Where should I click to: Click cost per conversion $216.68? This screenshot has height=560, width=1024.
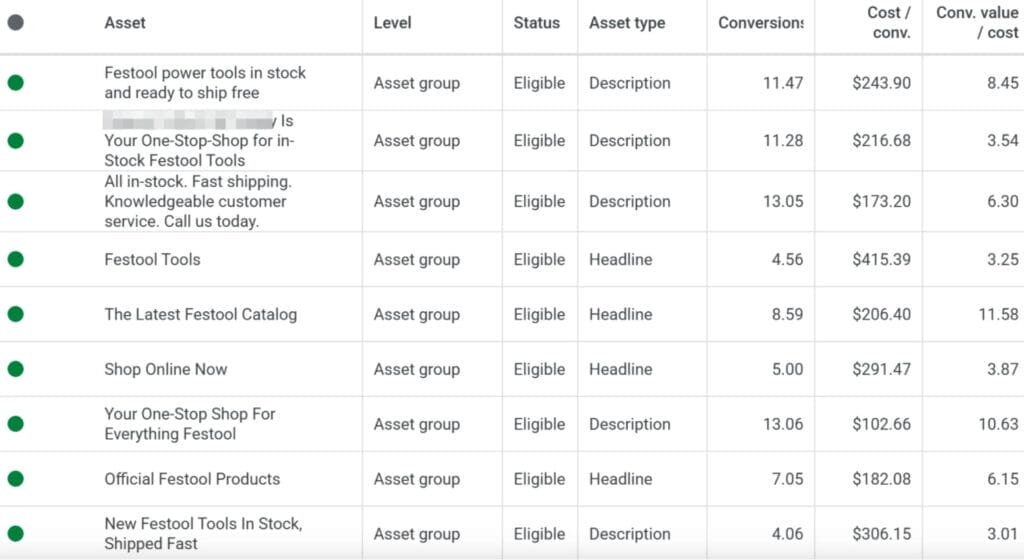point(881,140)
